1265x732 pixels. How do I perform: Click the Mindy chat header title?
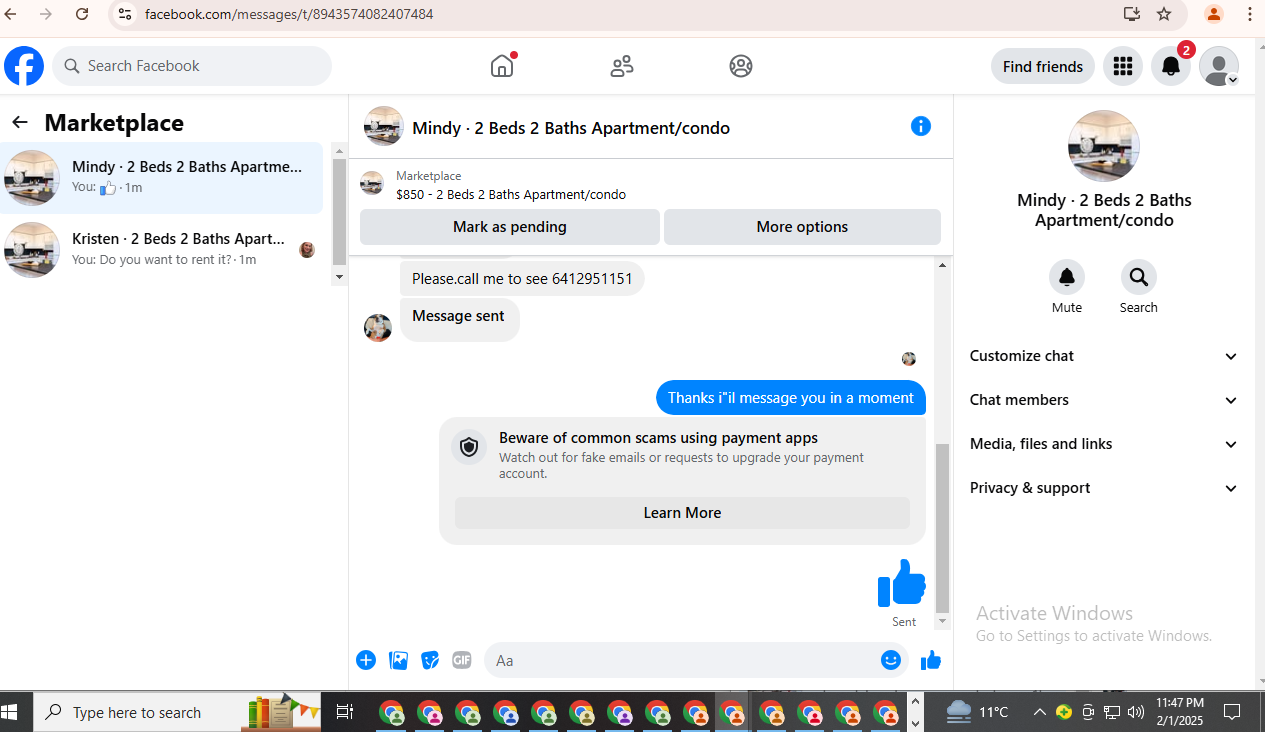pos(571,128)
